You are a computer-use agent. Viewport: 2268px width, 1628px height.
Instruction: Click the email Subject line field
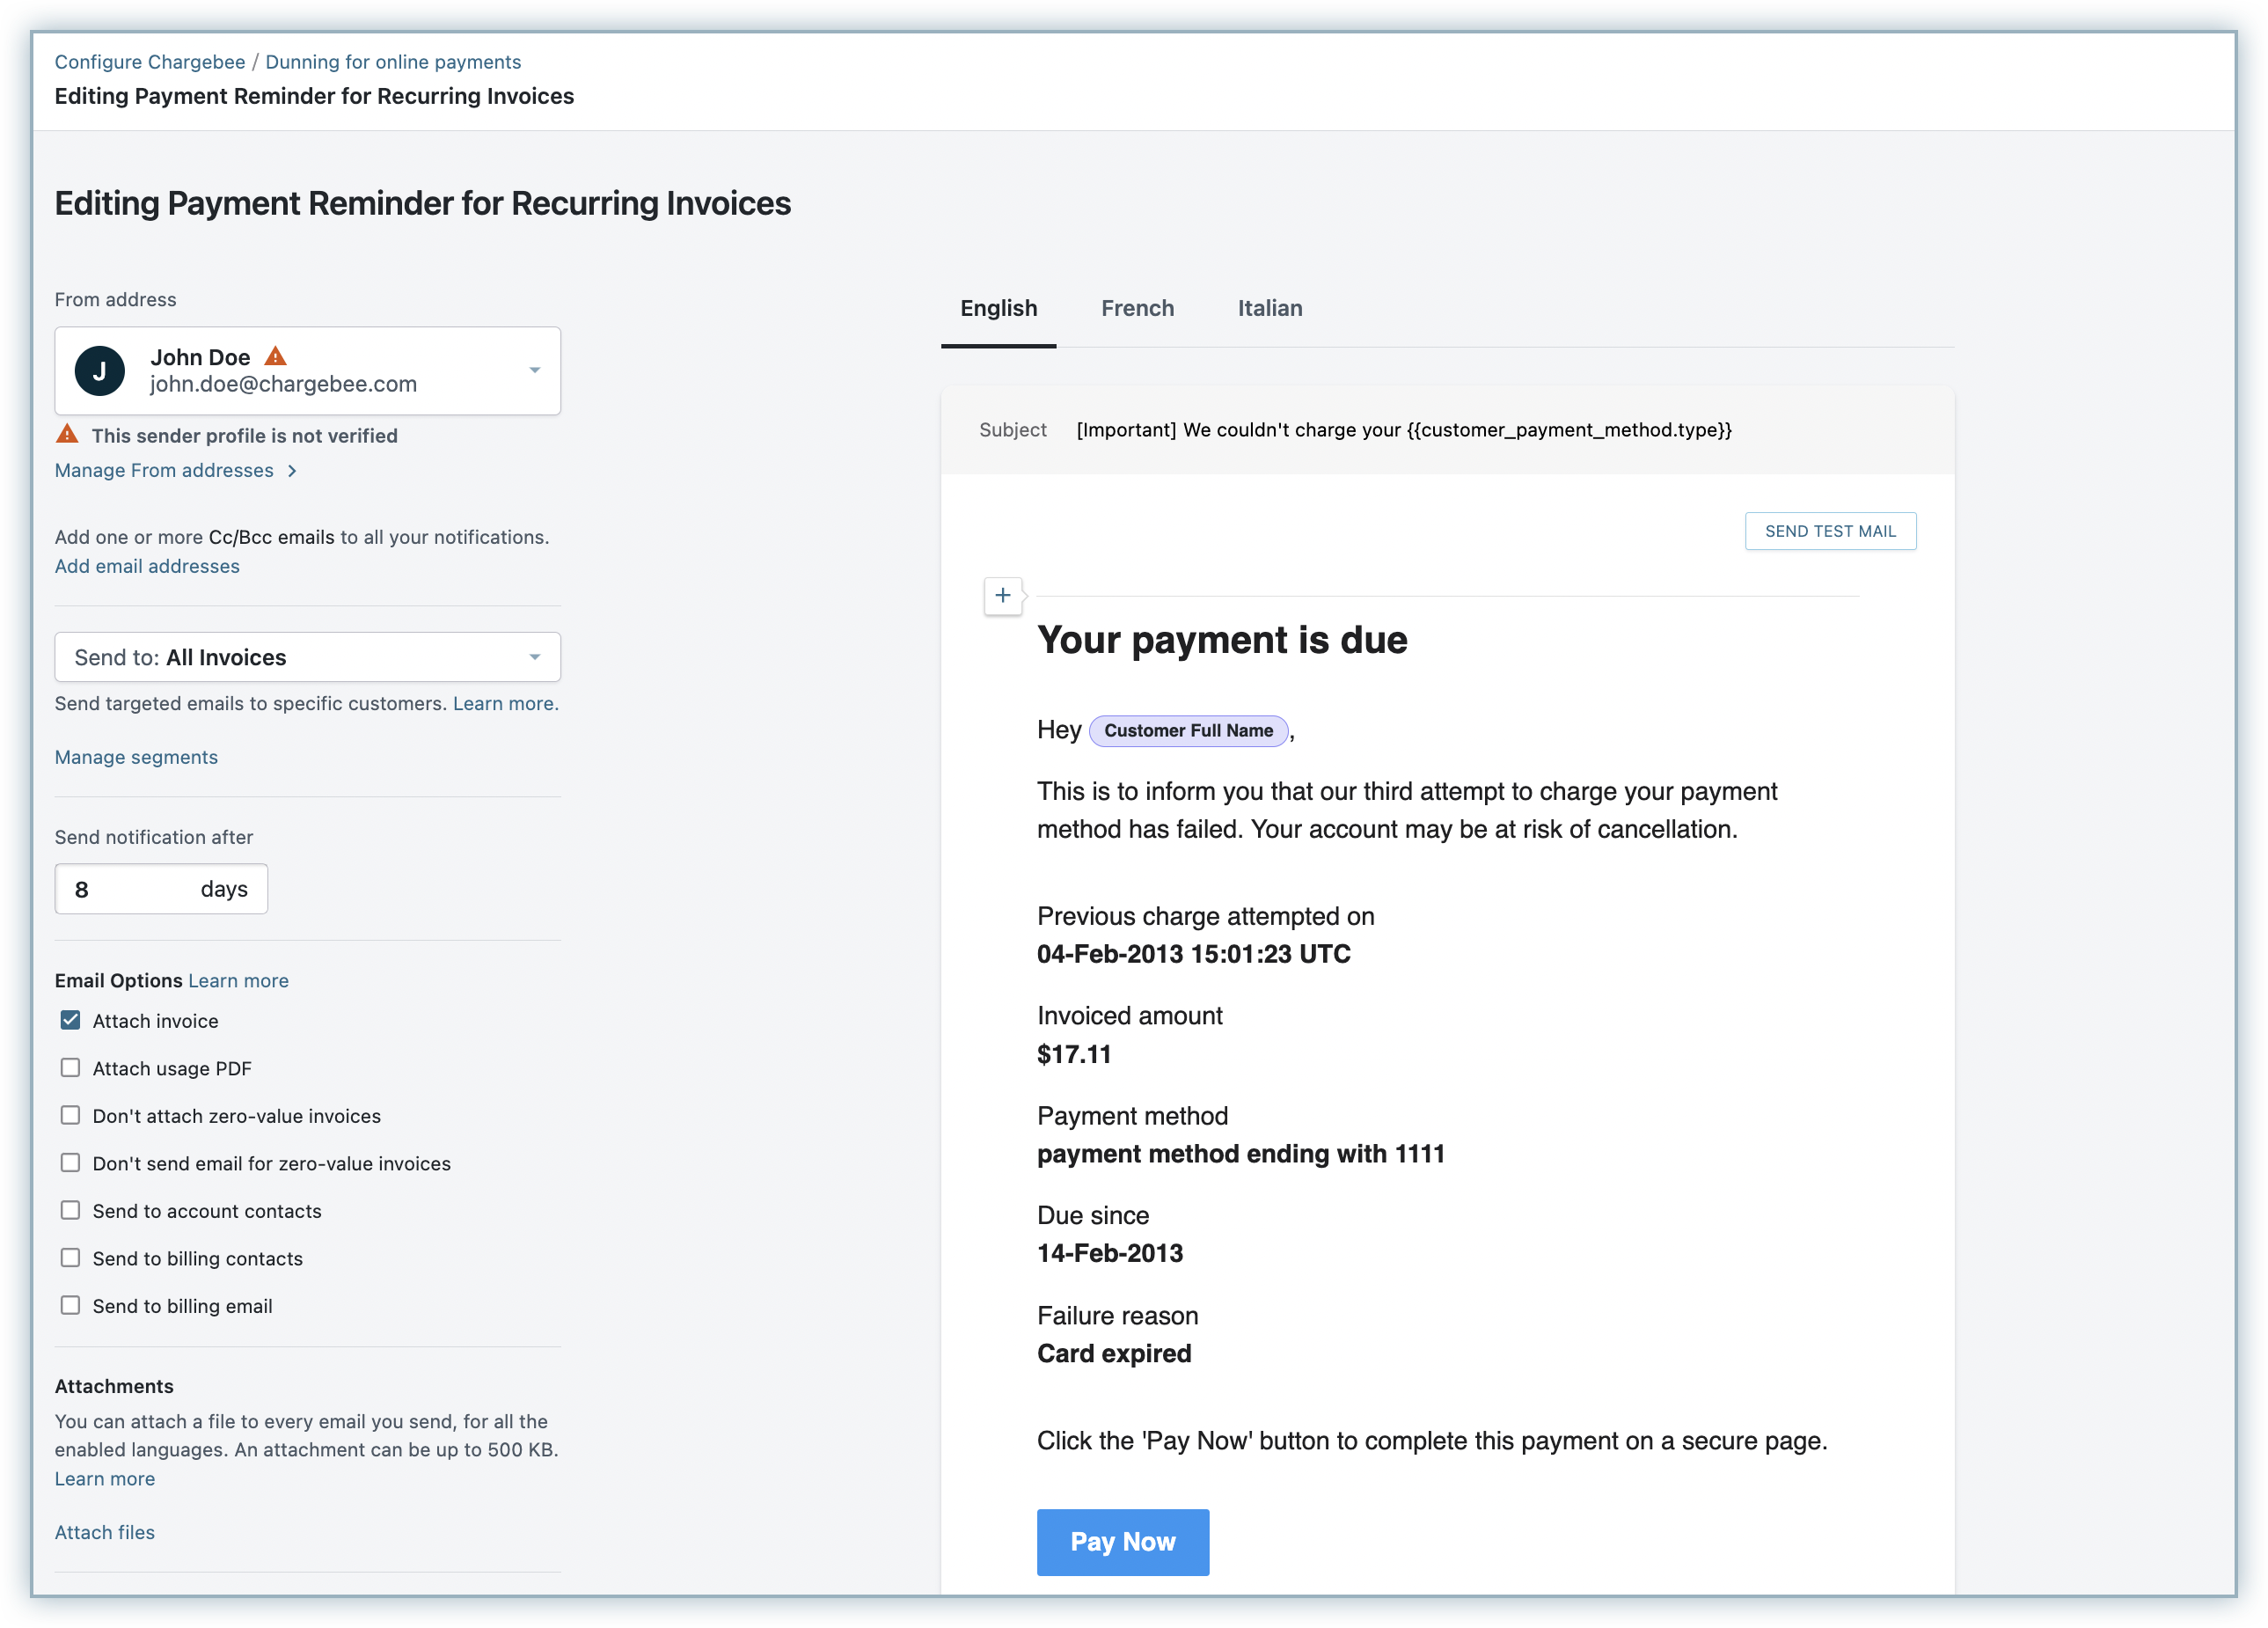1403,430
